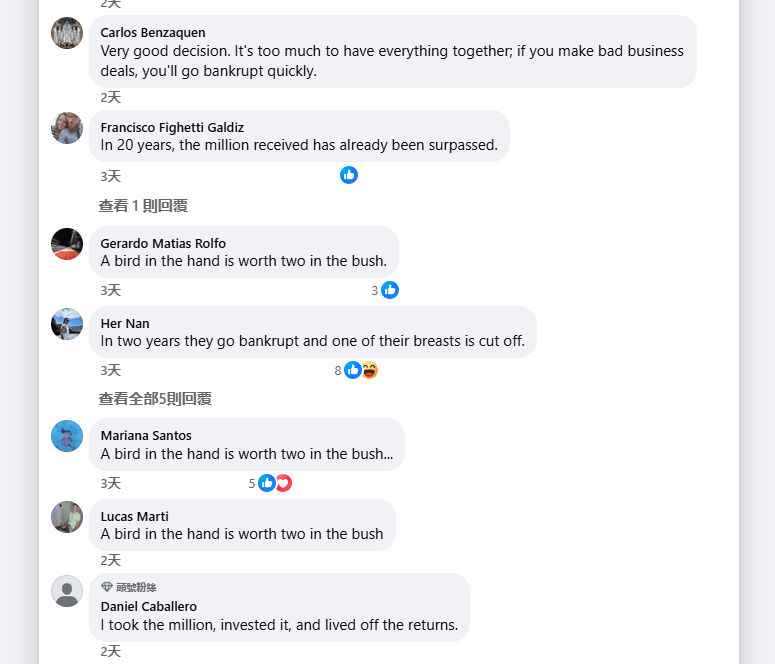Click Gerardo Matias Rolfo's profile photo

67,244
